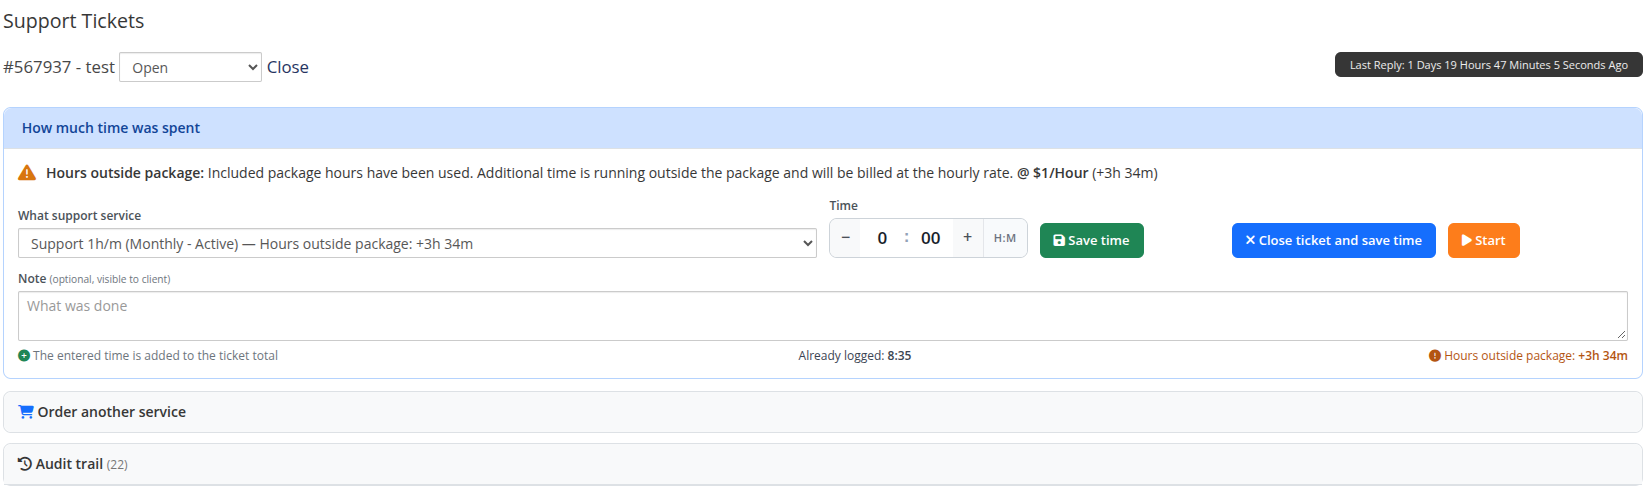Click the orange warning triangle icon
The width and height of the screenshot is (1648, 495).
coord(27,173)
